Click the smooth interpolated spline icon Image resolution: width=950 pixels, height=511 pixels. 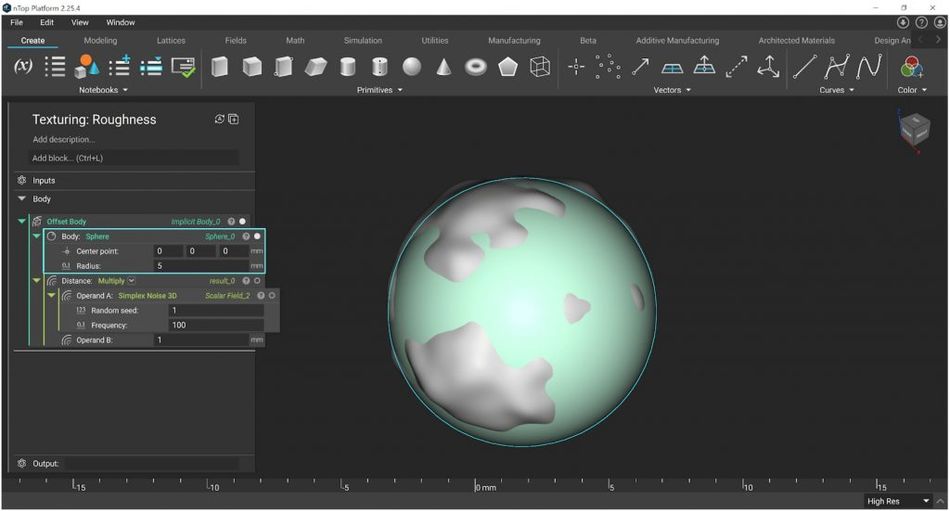[869, 66]
